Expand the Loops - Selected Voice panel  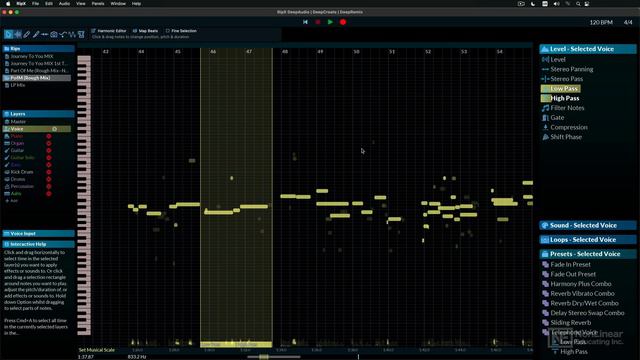[x=588, y=240]
